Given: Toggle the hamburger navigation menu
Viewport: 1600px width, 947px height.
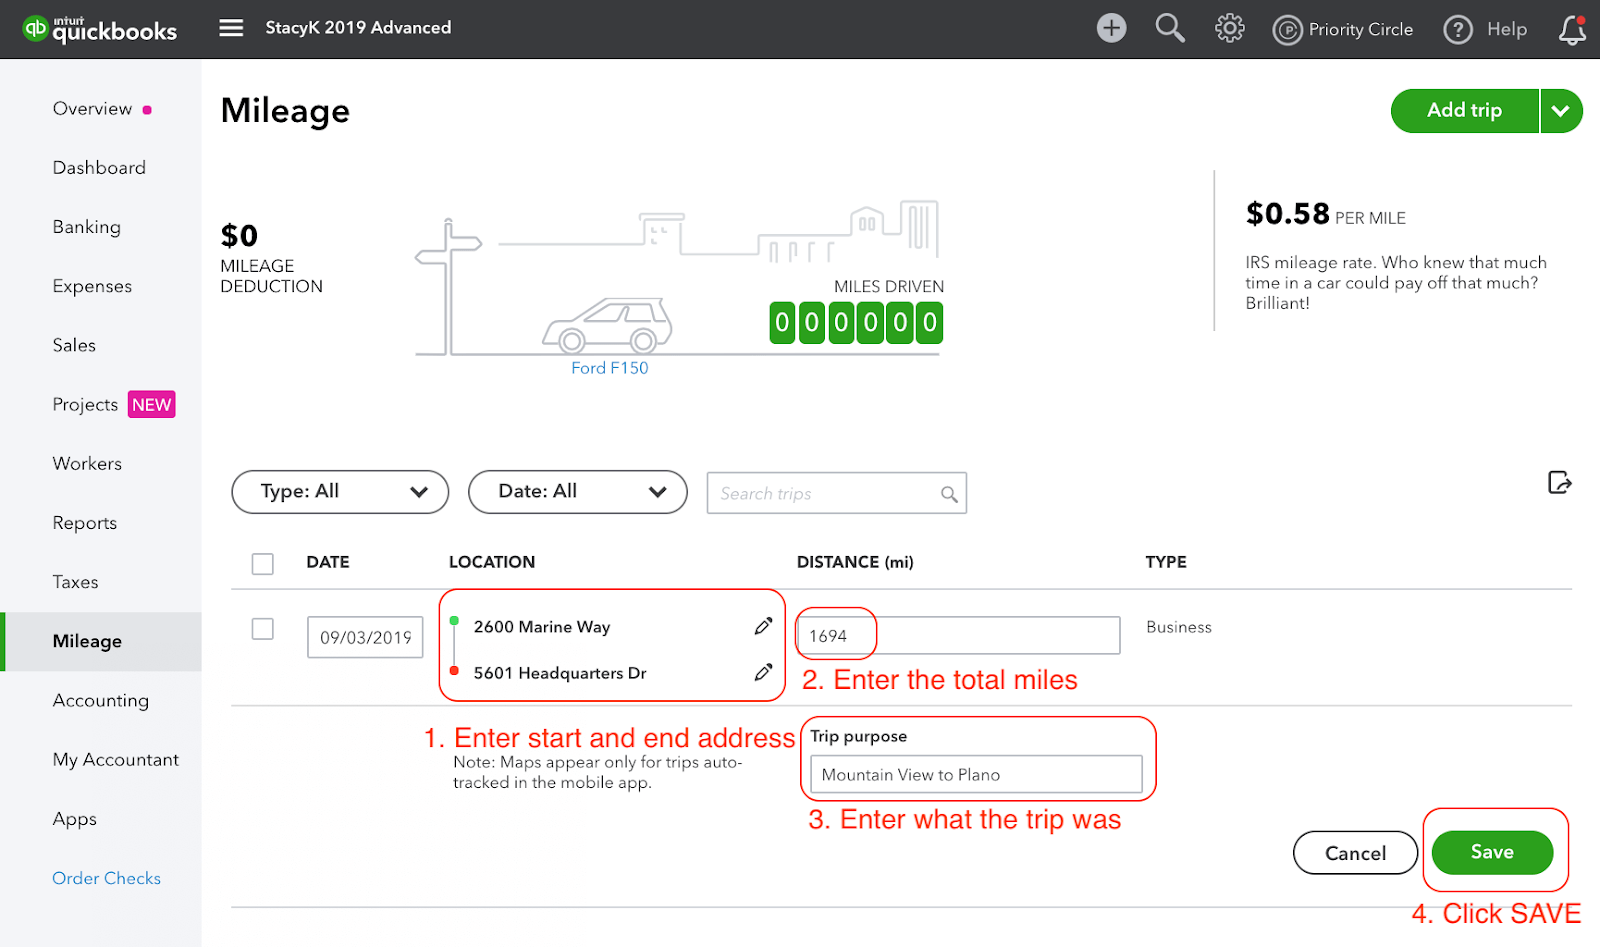Looking at the screenshot, I should point(231,28).
